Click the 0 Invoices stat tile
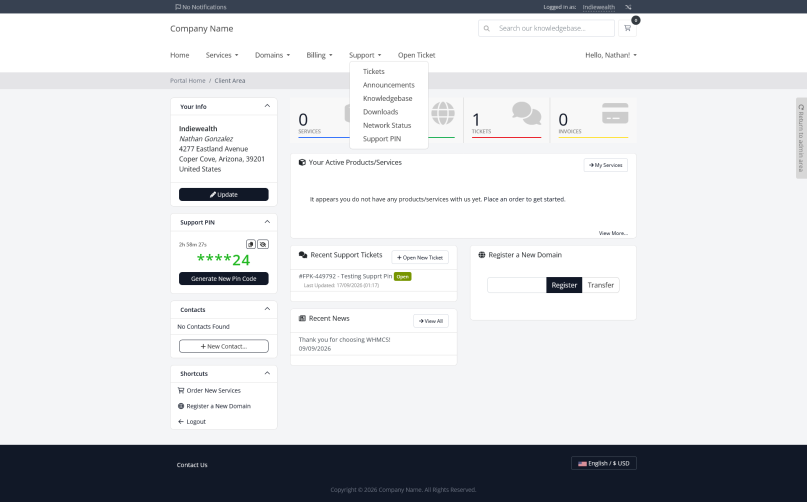Viewport: 807px width, 502px height. 593,119
